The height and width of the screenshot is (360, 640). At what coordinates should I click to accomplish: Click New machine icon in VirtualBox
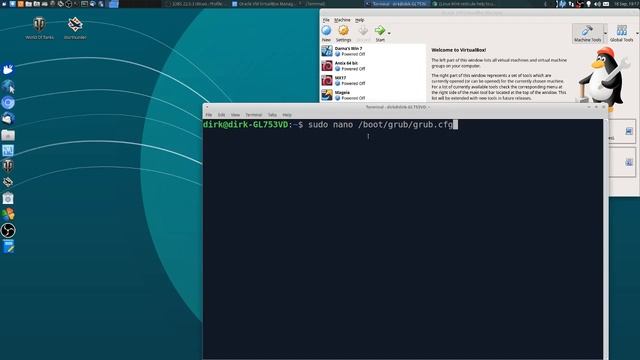point(326,33)
